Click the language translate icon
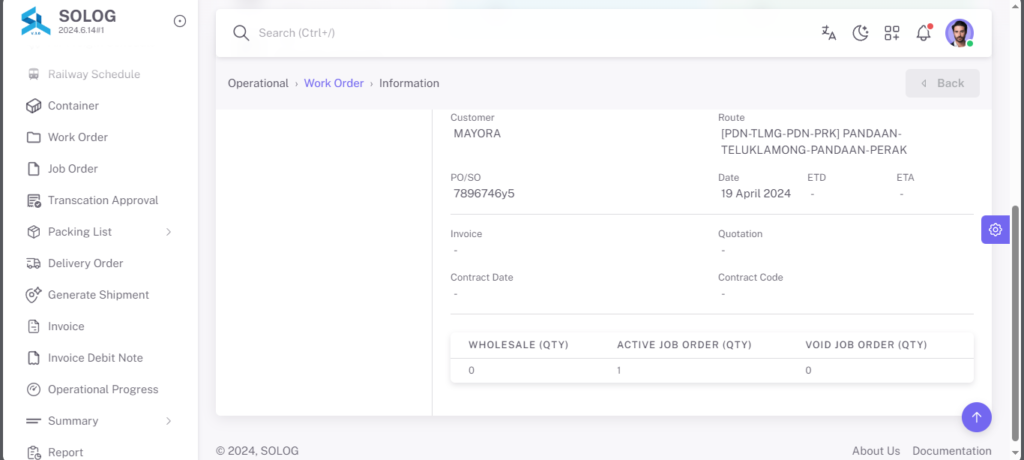 click(829, 33)
